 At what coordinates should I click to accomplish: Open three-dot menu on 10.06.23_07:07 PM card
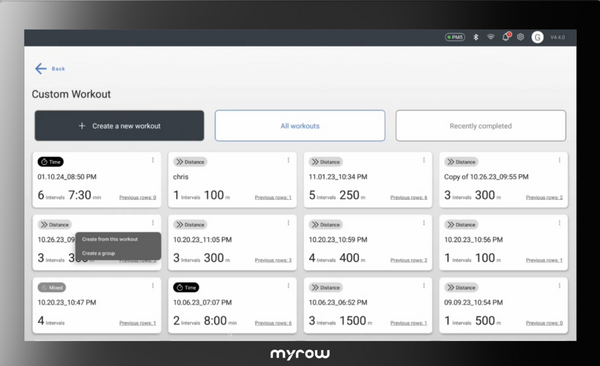point(288,286)
